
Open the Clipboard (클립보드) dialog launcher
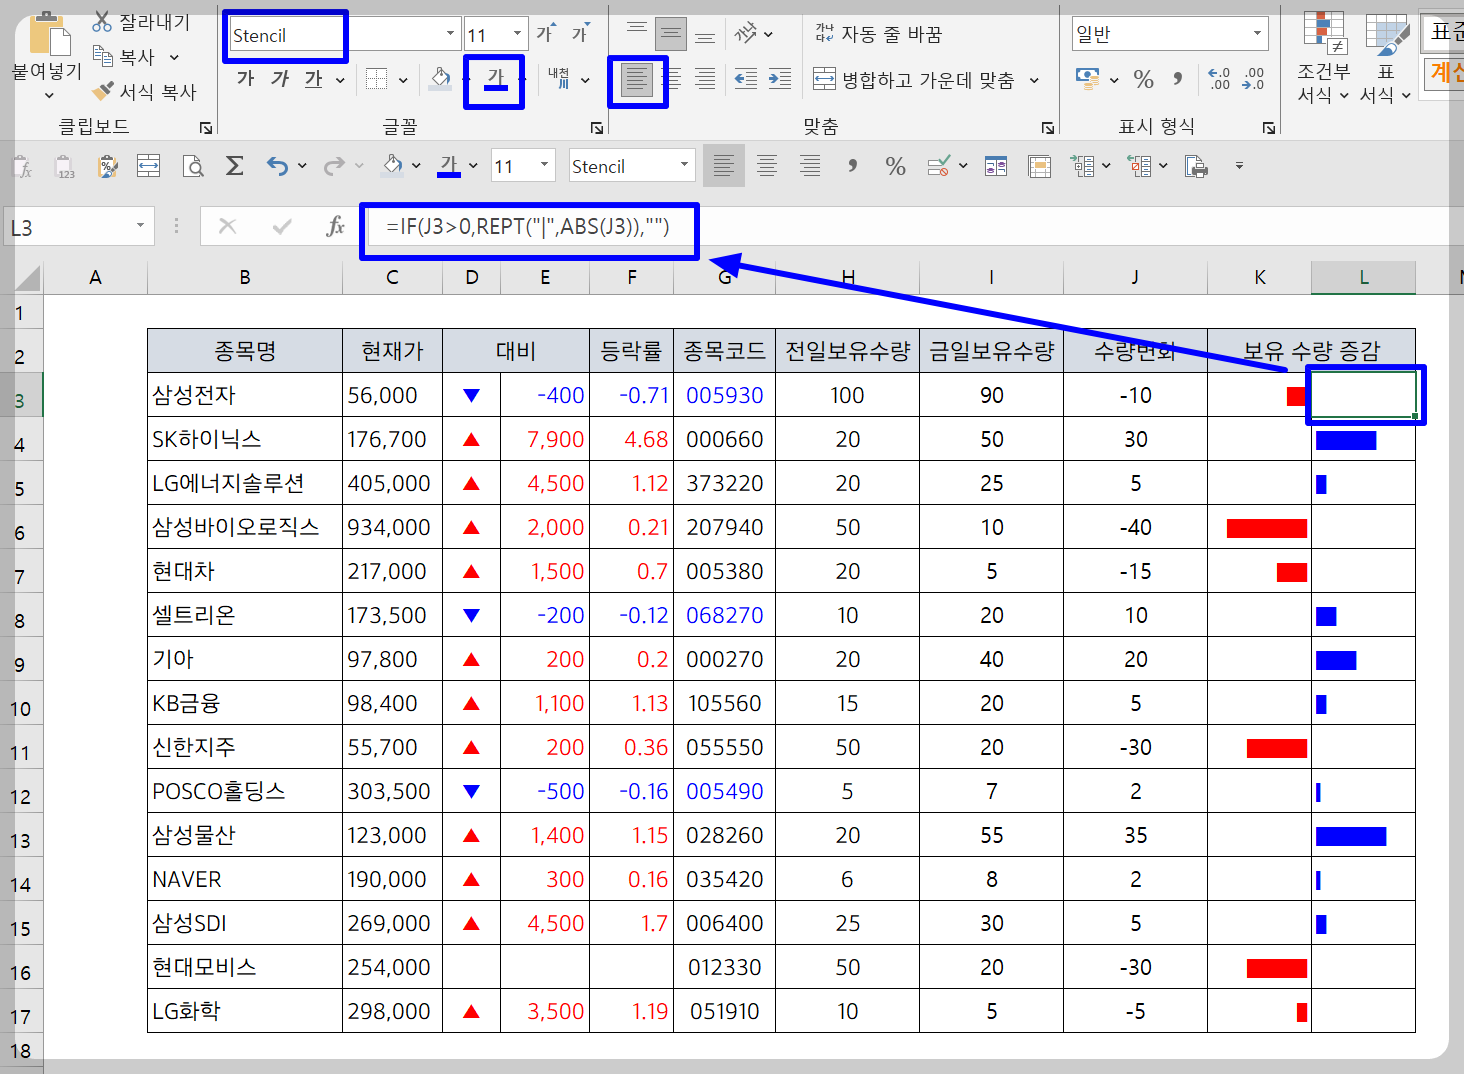click(x=206, y=127)
